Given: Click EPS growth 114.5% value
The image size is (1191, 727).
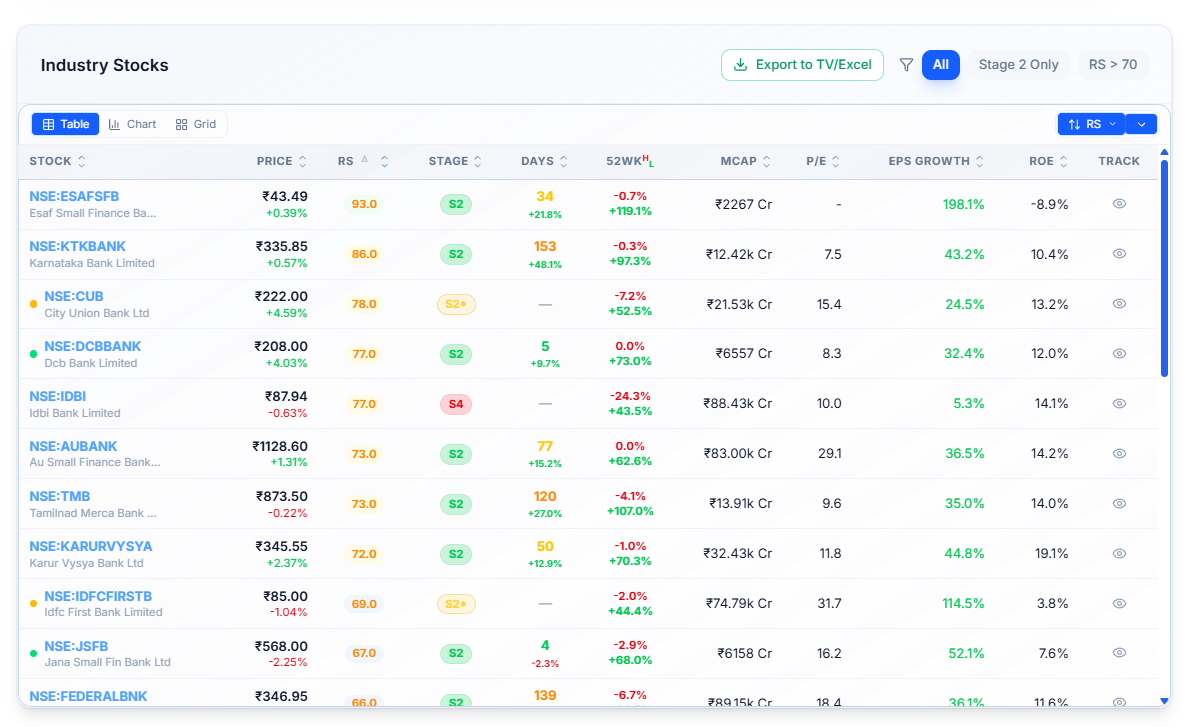Looking at the screenshot, I should 963,603.
